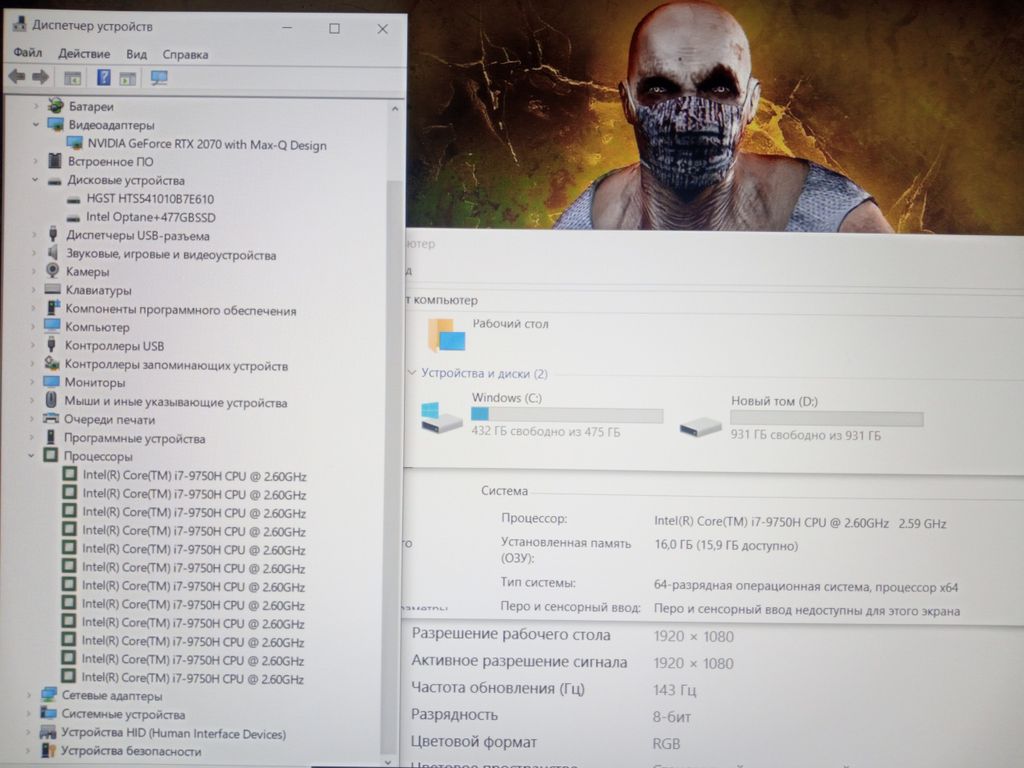Image resolution: width=1024 pixels, height=768 pixels.
Task: Expand the Батареи category
Action: pyautogui.click(x=37, y=106)
